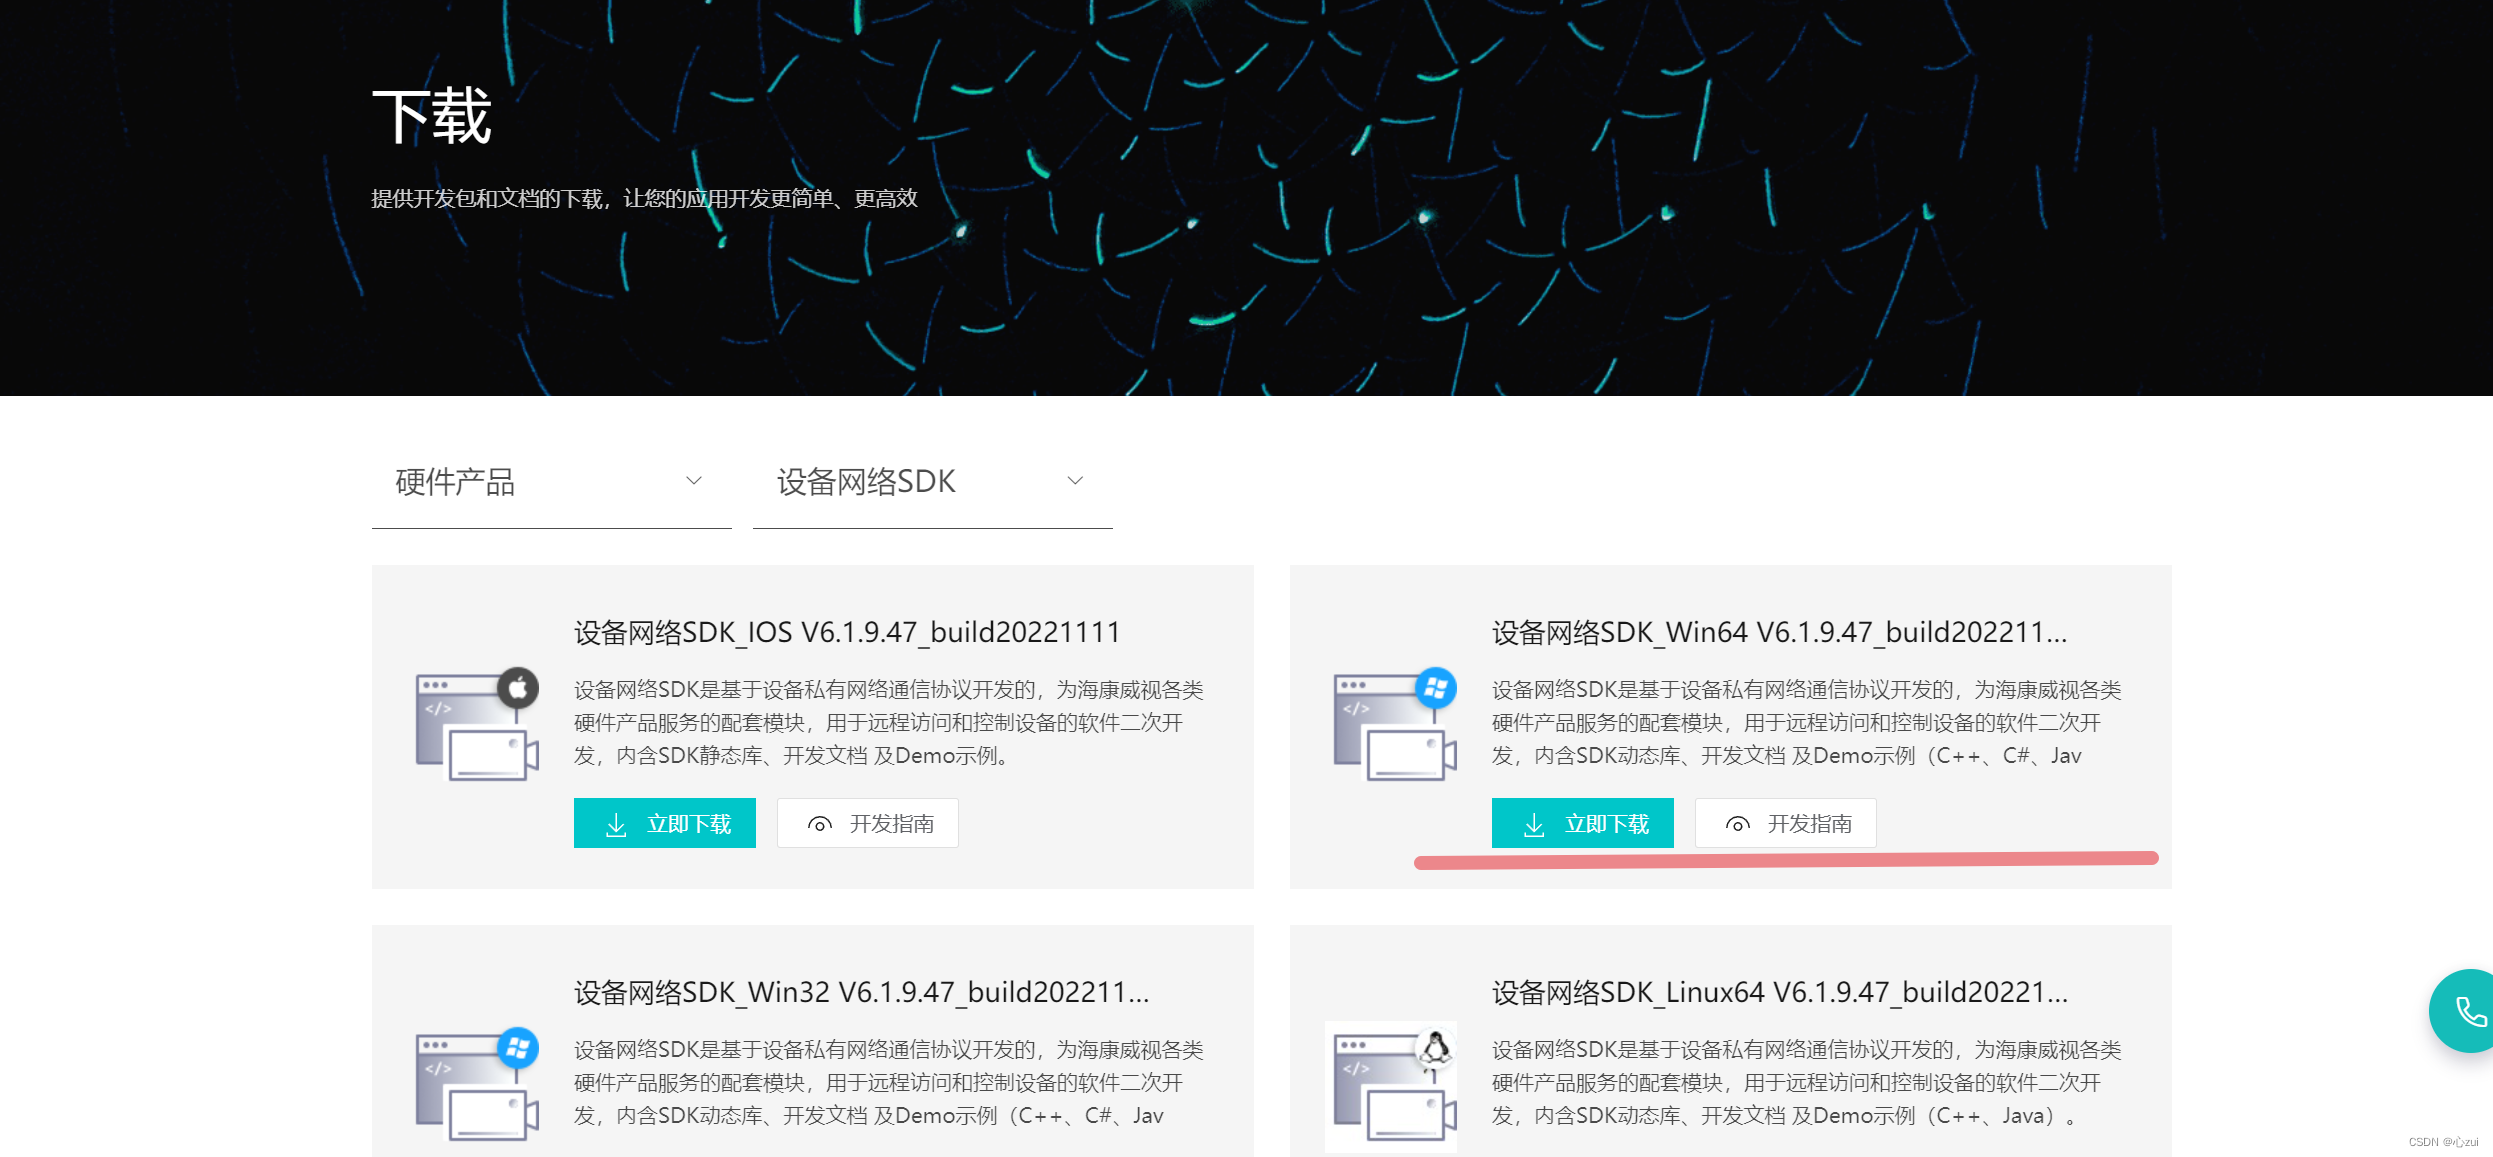Open 开发指南 for the IOS SDK
The height and width of the screenshot is (1157, 2493).
(x=868, y=823)
